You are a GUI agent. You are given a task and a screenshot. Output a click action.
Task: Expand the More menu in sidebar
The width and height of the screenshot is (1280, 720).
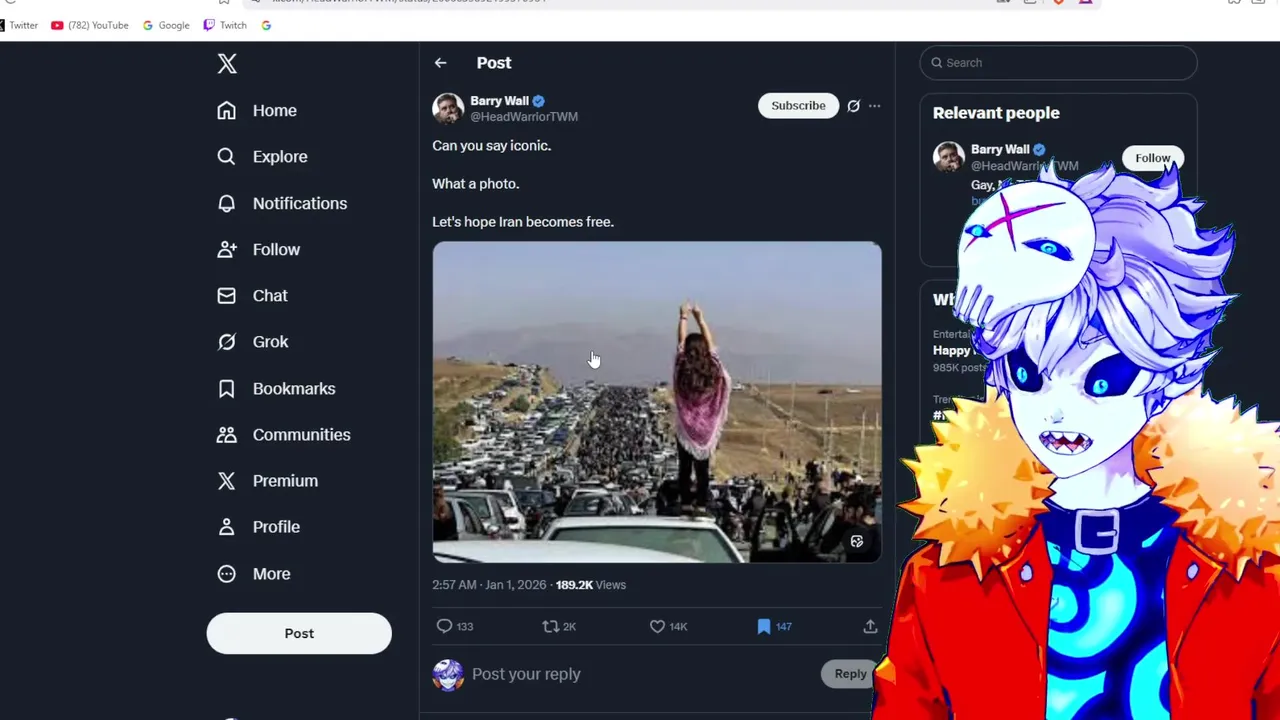click(254, 573)
